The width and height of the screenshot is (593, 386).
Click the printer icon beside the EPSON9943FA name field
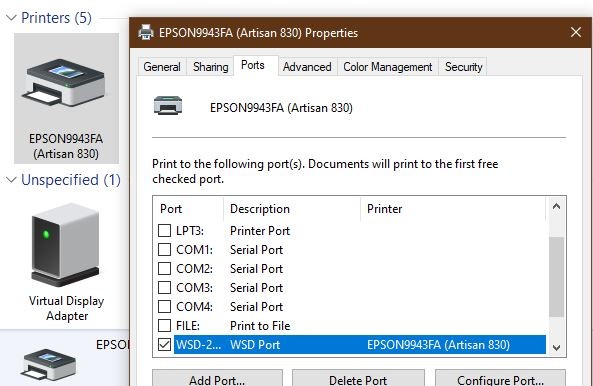[168, 105]
